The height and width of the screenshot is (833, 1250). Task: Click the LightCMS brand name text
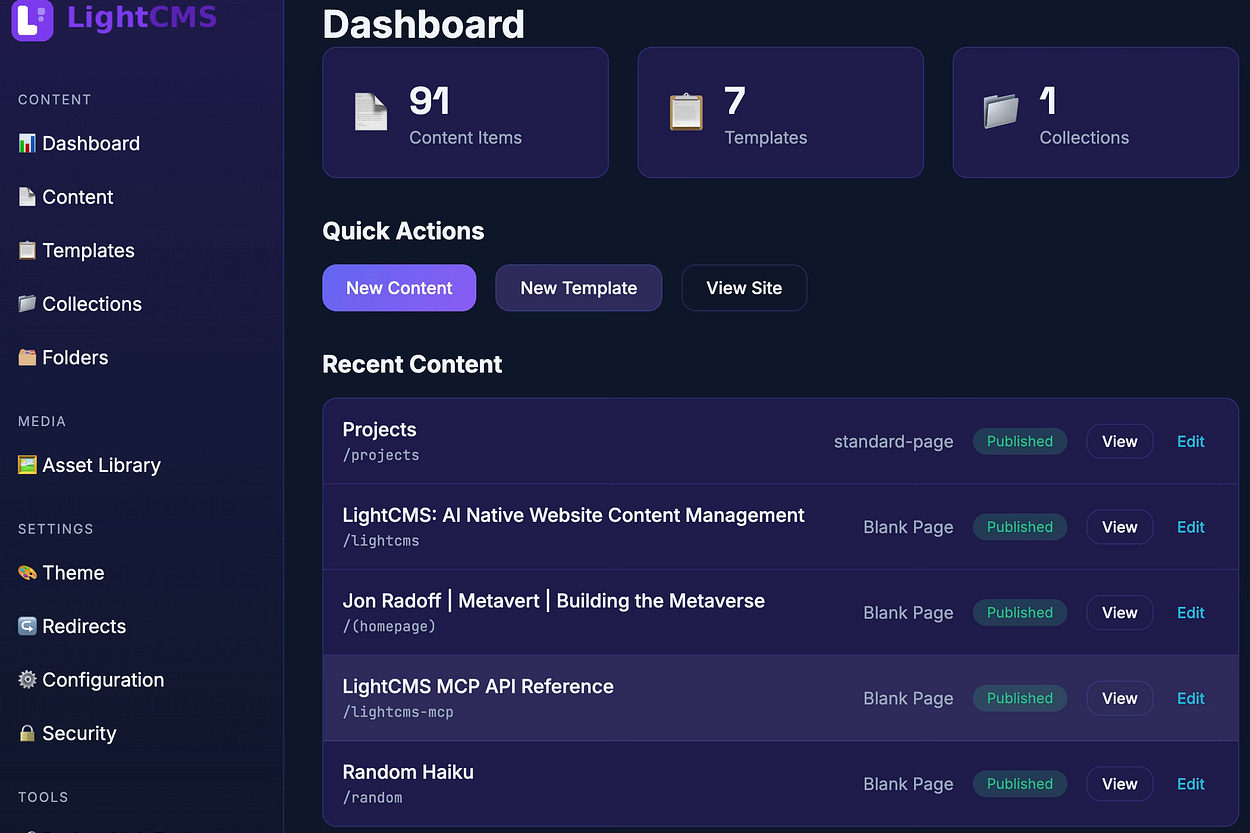(x=142, y=16)
